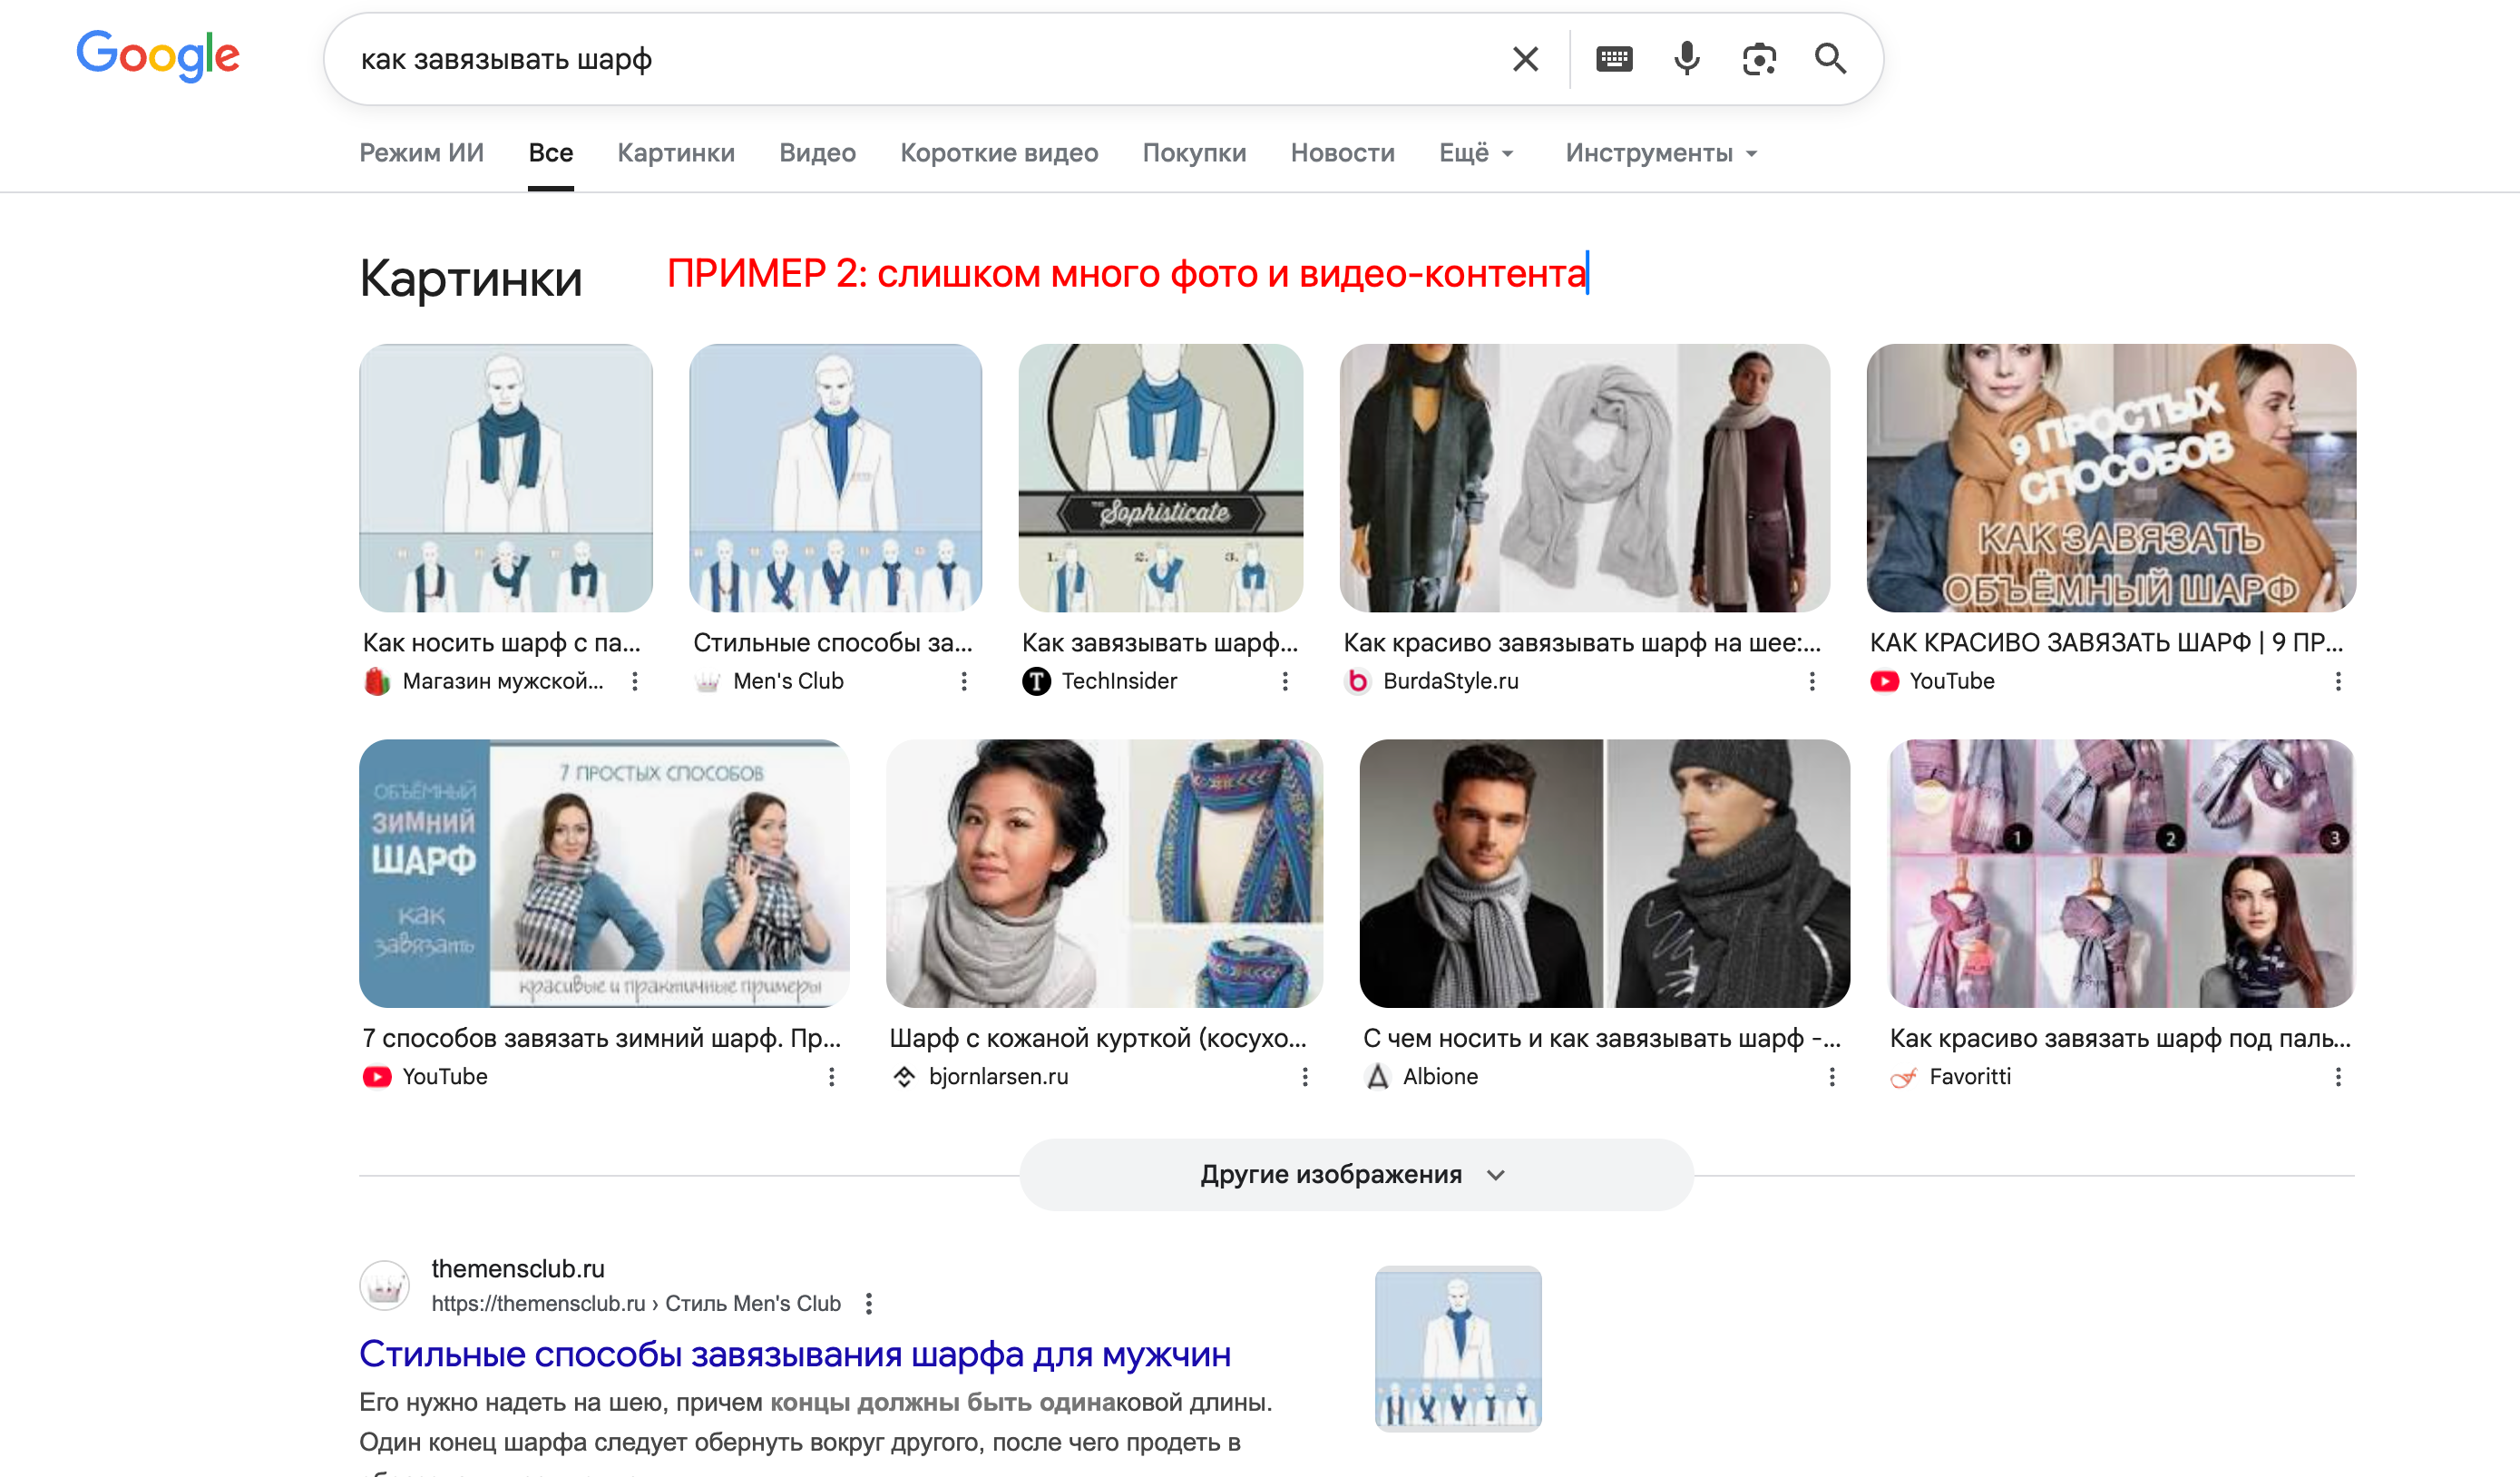Viewport: 2520px width, 1477px height.
Task: Switch to Режим ИИ tab
Action: coord(421,153)
